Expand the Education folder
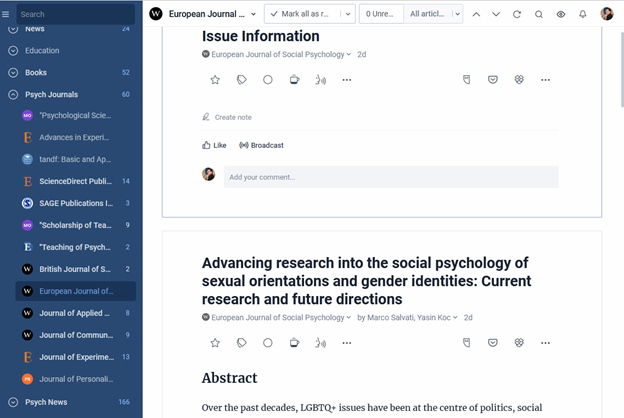The image size is (624, 418). point(13,51)
